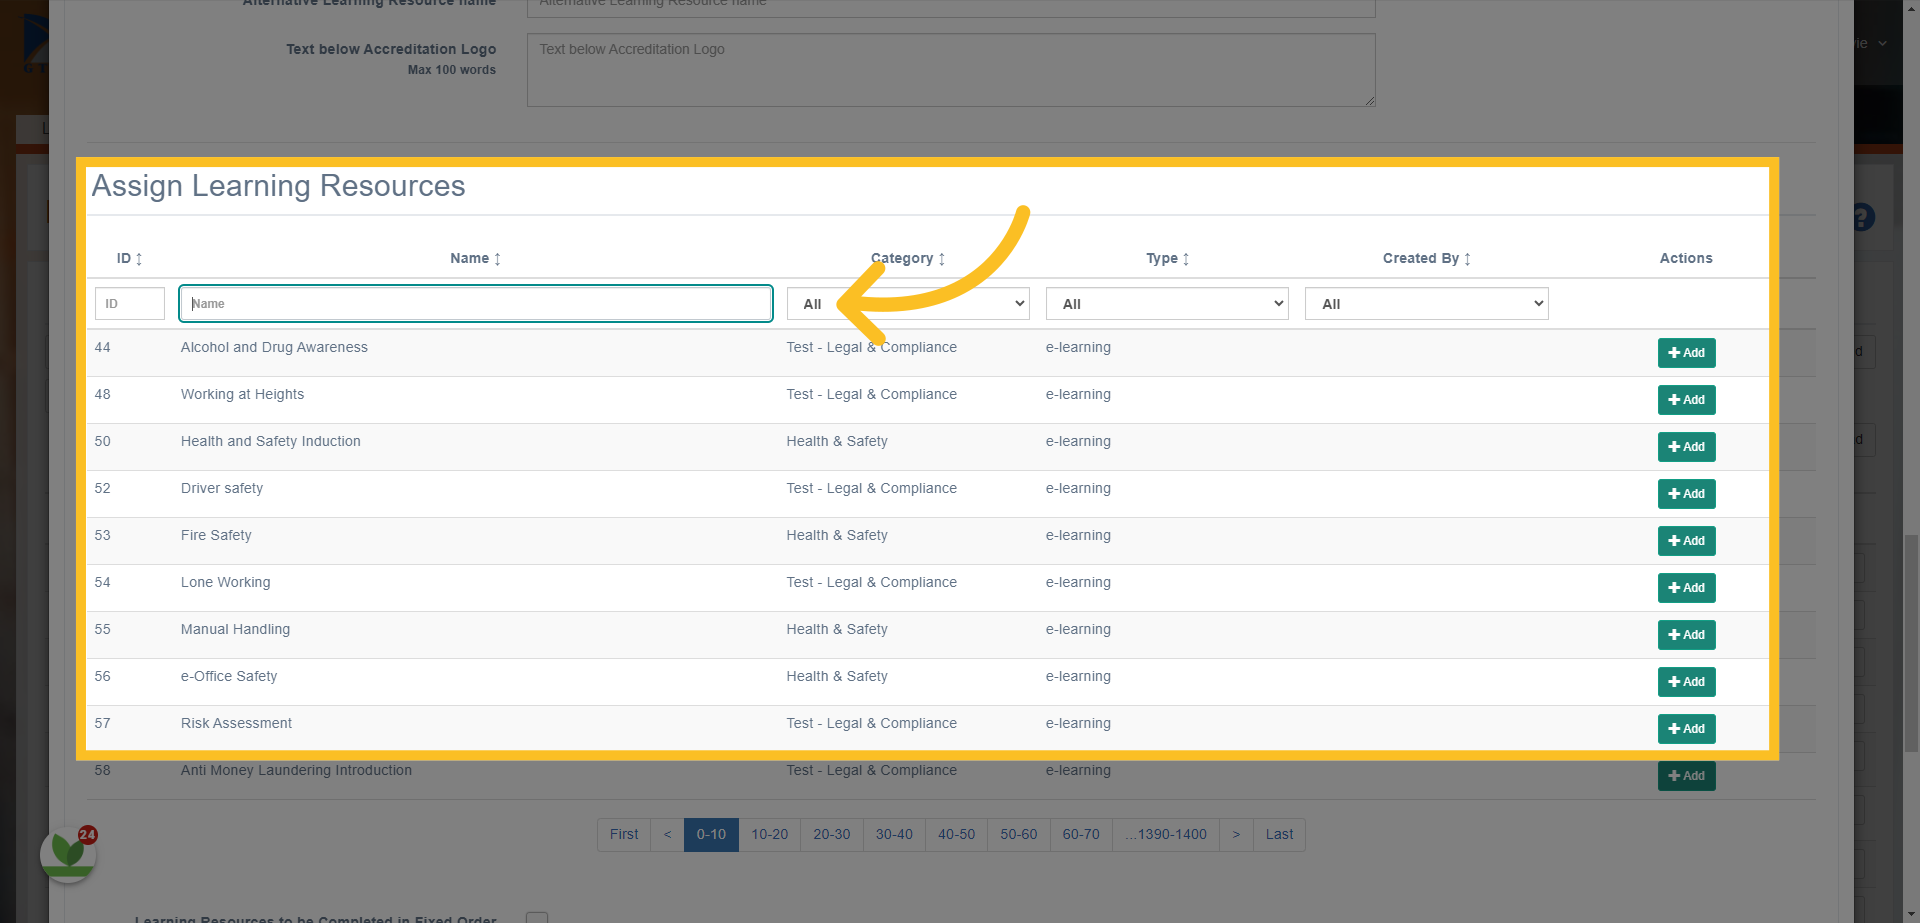Click 'Fire Safety' name cell
1920x923 pixels.
click(x=216, y=535)
